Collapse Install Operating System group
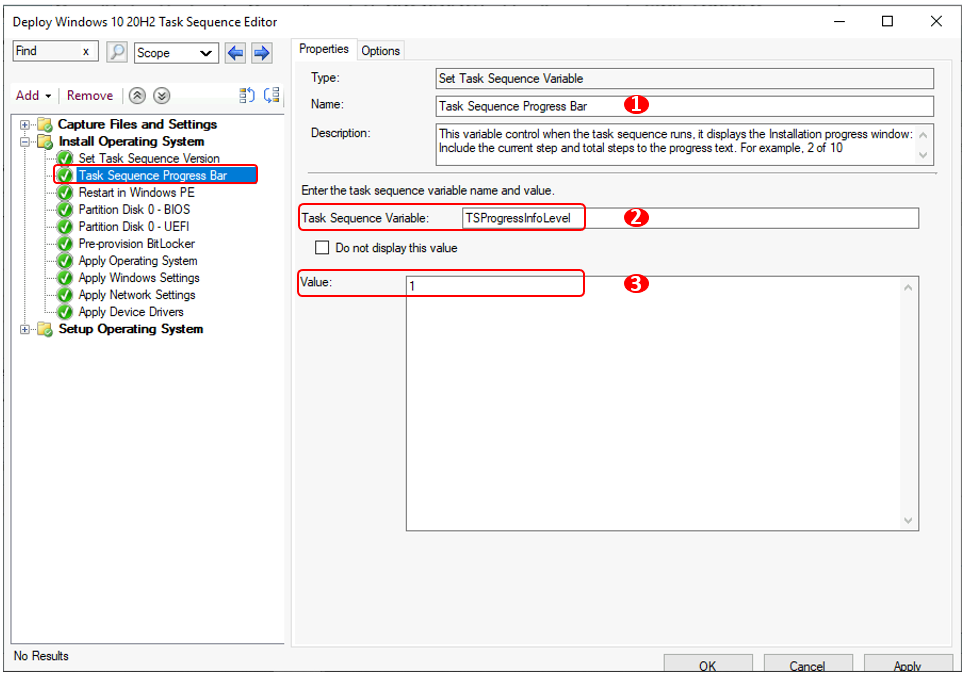 point(25,142)
